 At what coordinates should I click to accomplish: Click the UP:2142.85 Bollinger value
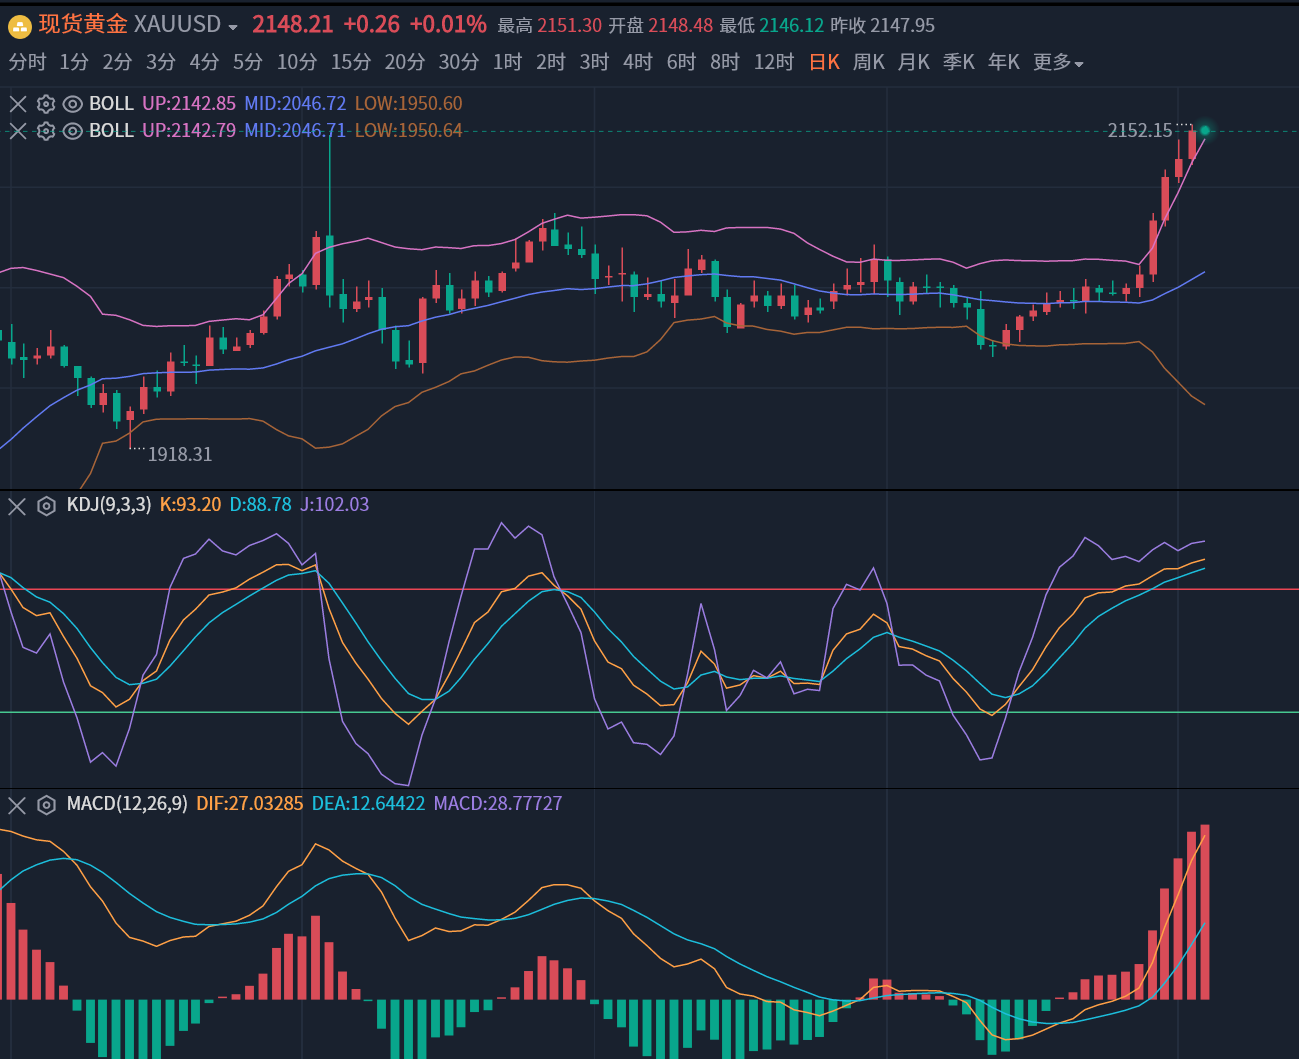(189, 104)
